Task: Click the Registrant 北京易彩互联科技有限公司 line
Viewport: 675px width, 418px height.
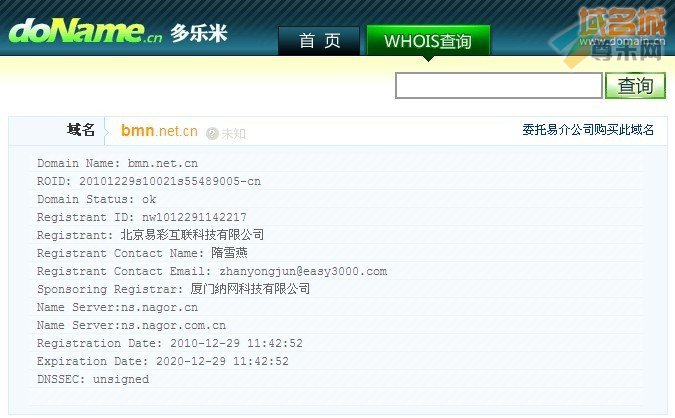Action: click(x=150, y=235)
